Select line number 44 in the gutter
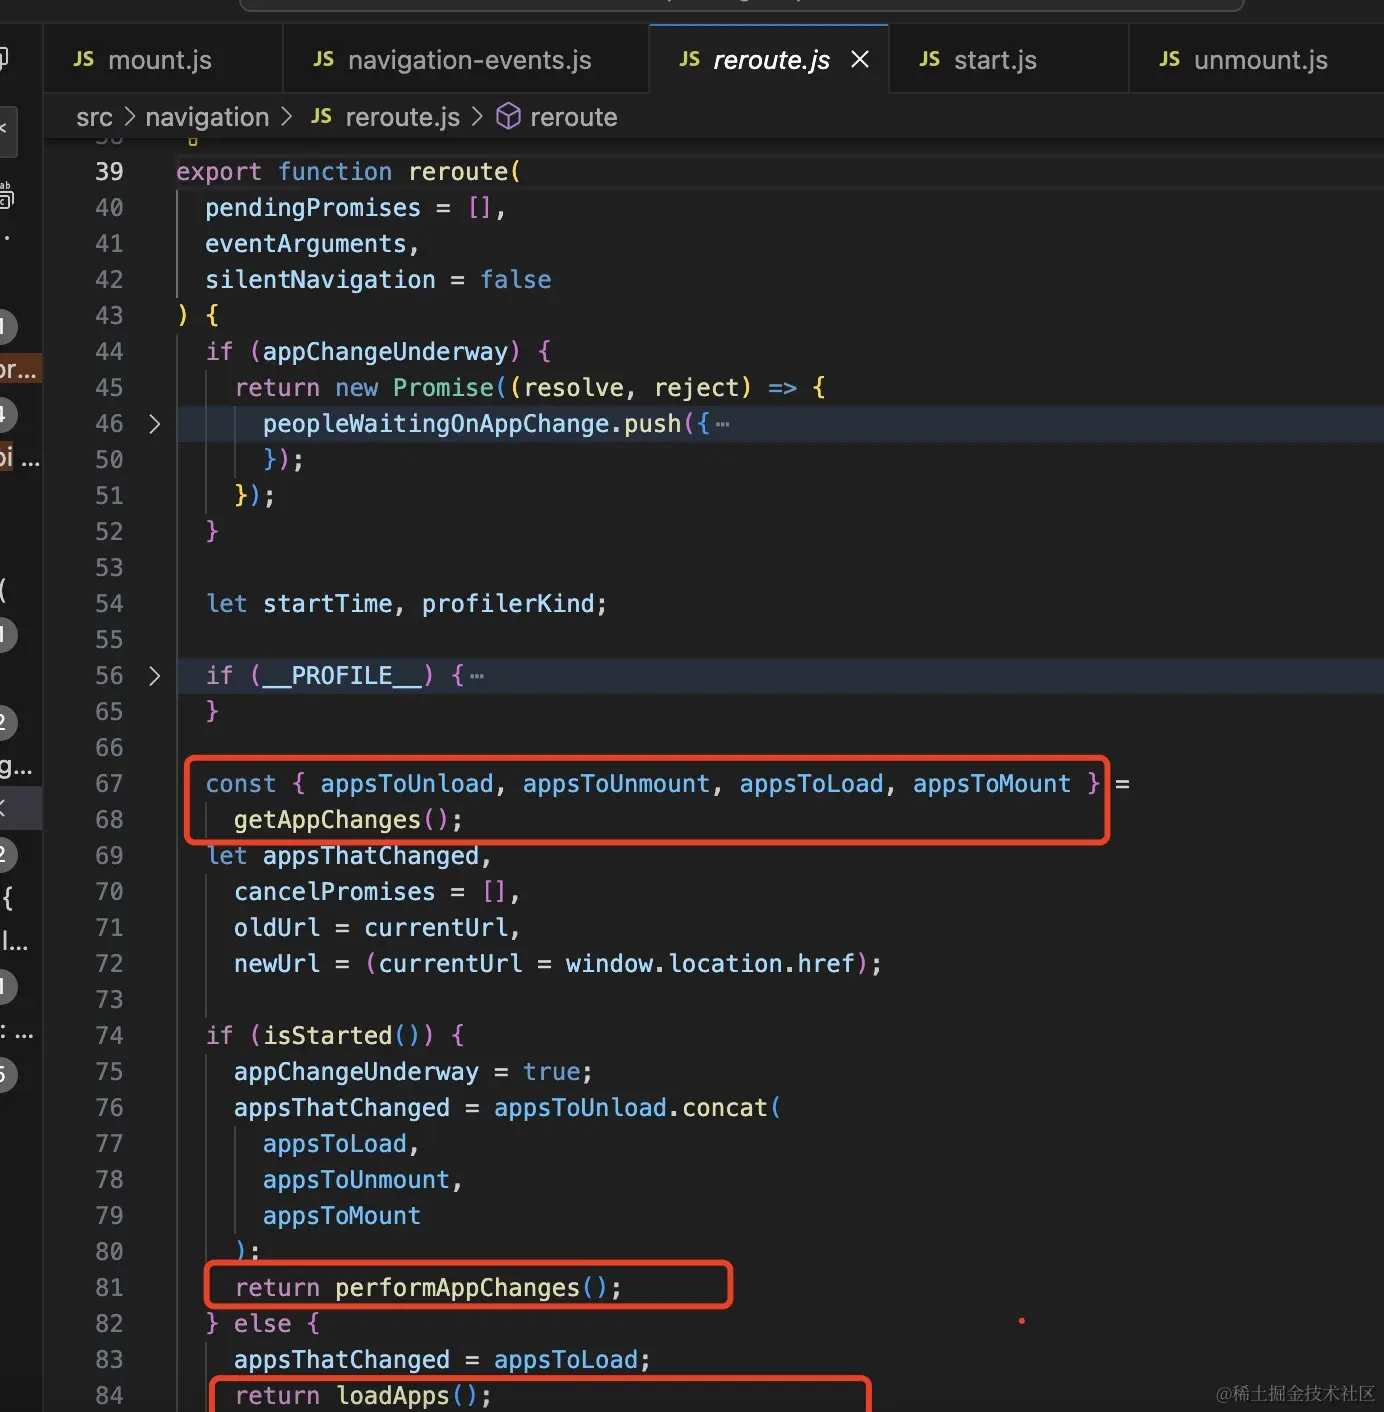The width and height of the screenshot is (1384, 1412). point(109,352)
